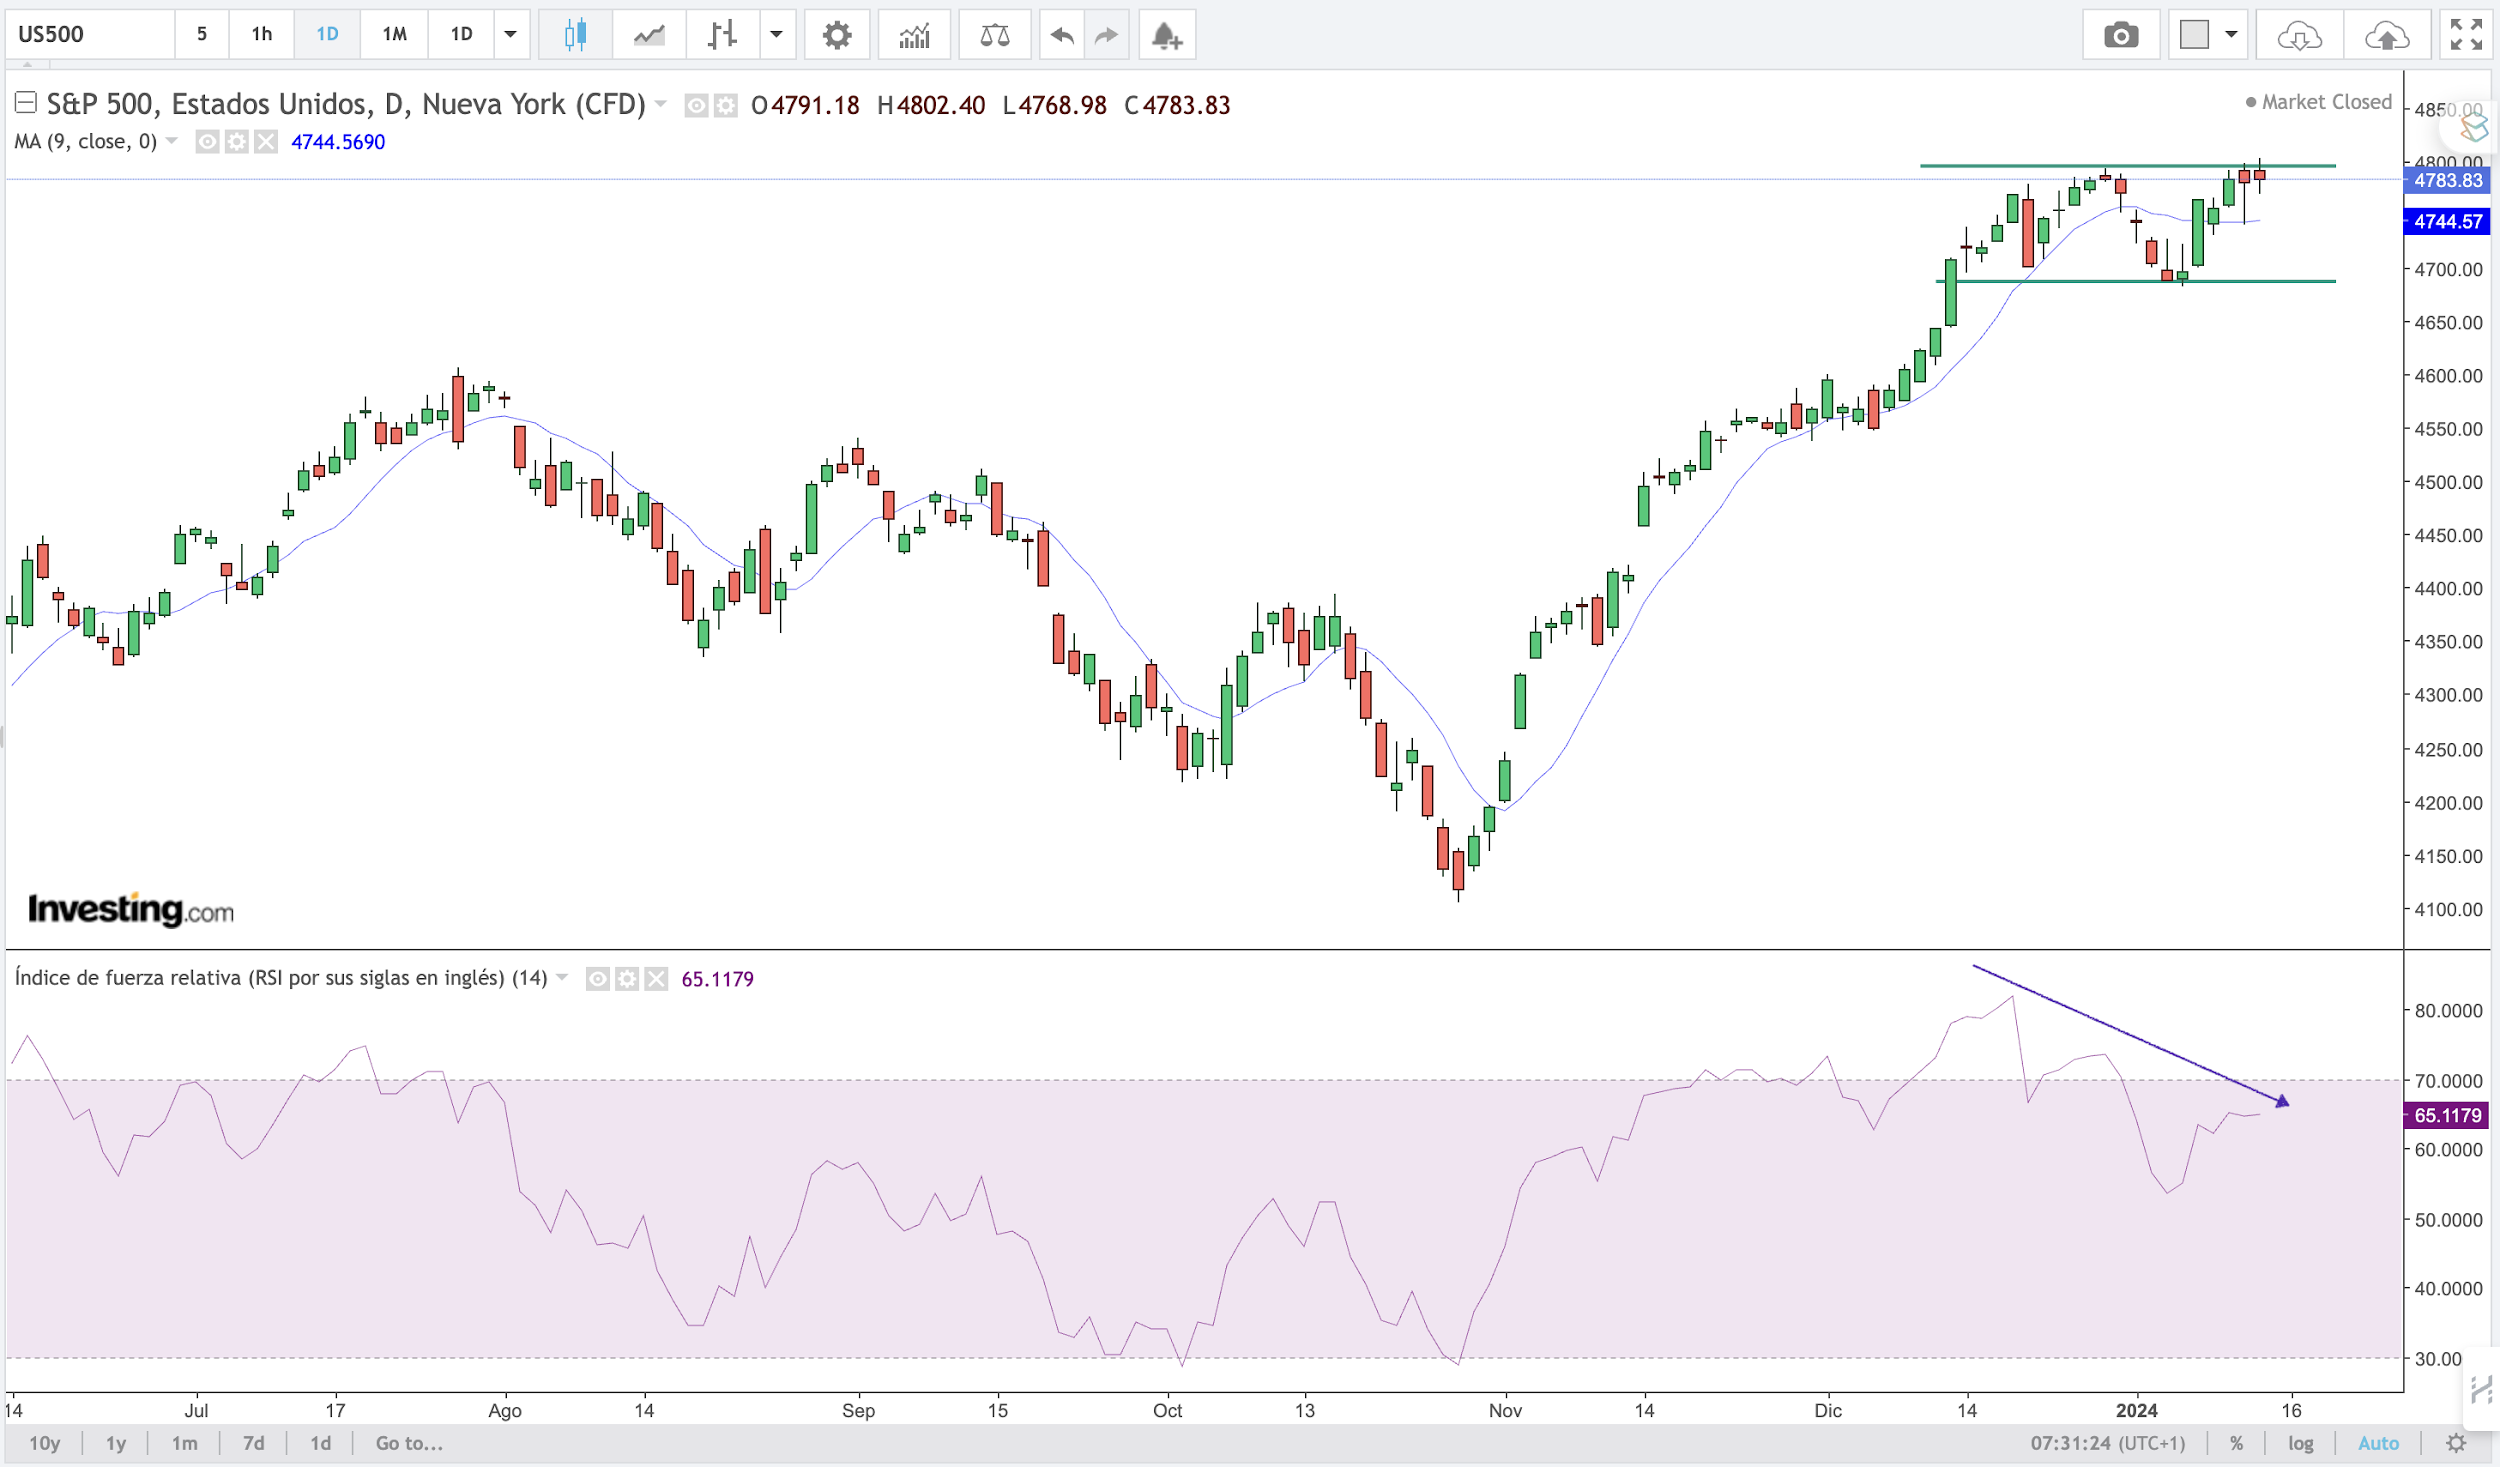The height and width of the screenshot is (1467, 2500).
Task: Toggle the log scale option
Action: pyautogui.click(x=2300, y=1443)
